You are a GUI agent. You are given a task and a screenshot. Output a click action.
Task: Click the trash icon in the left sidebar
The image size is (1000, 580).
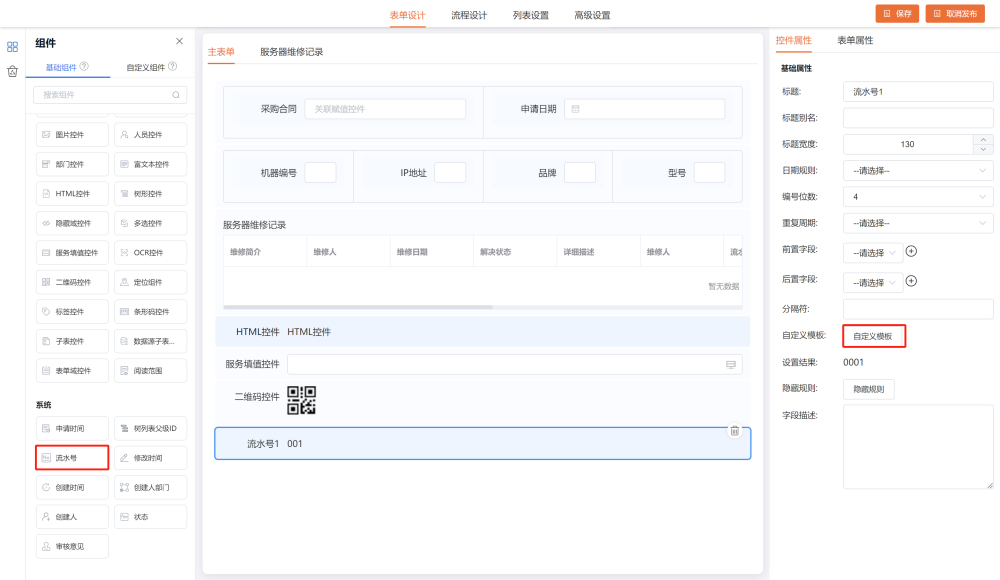pos(12,71)
